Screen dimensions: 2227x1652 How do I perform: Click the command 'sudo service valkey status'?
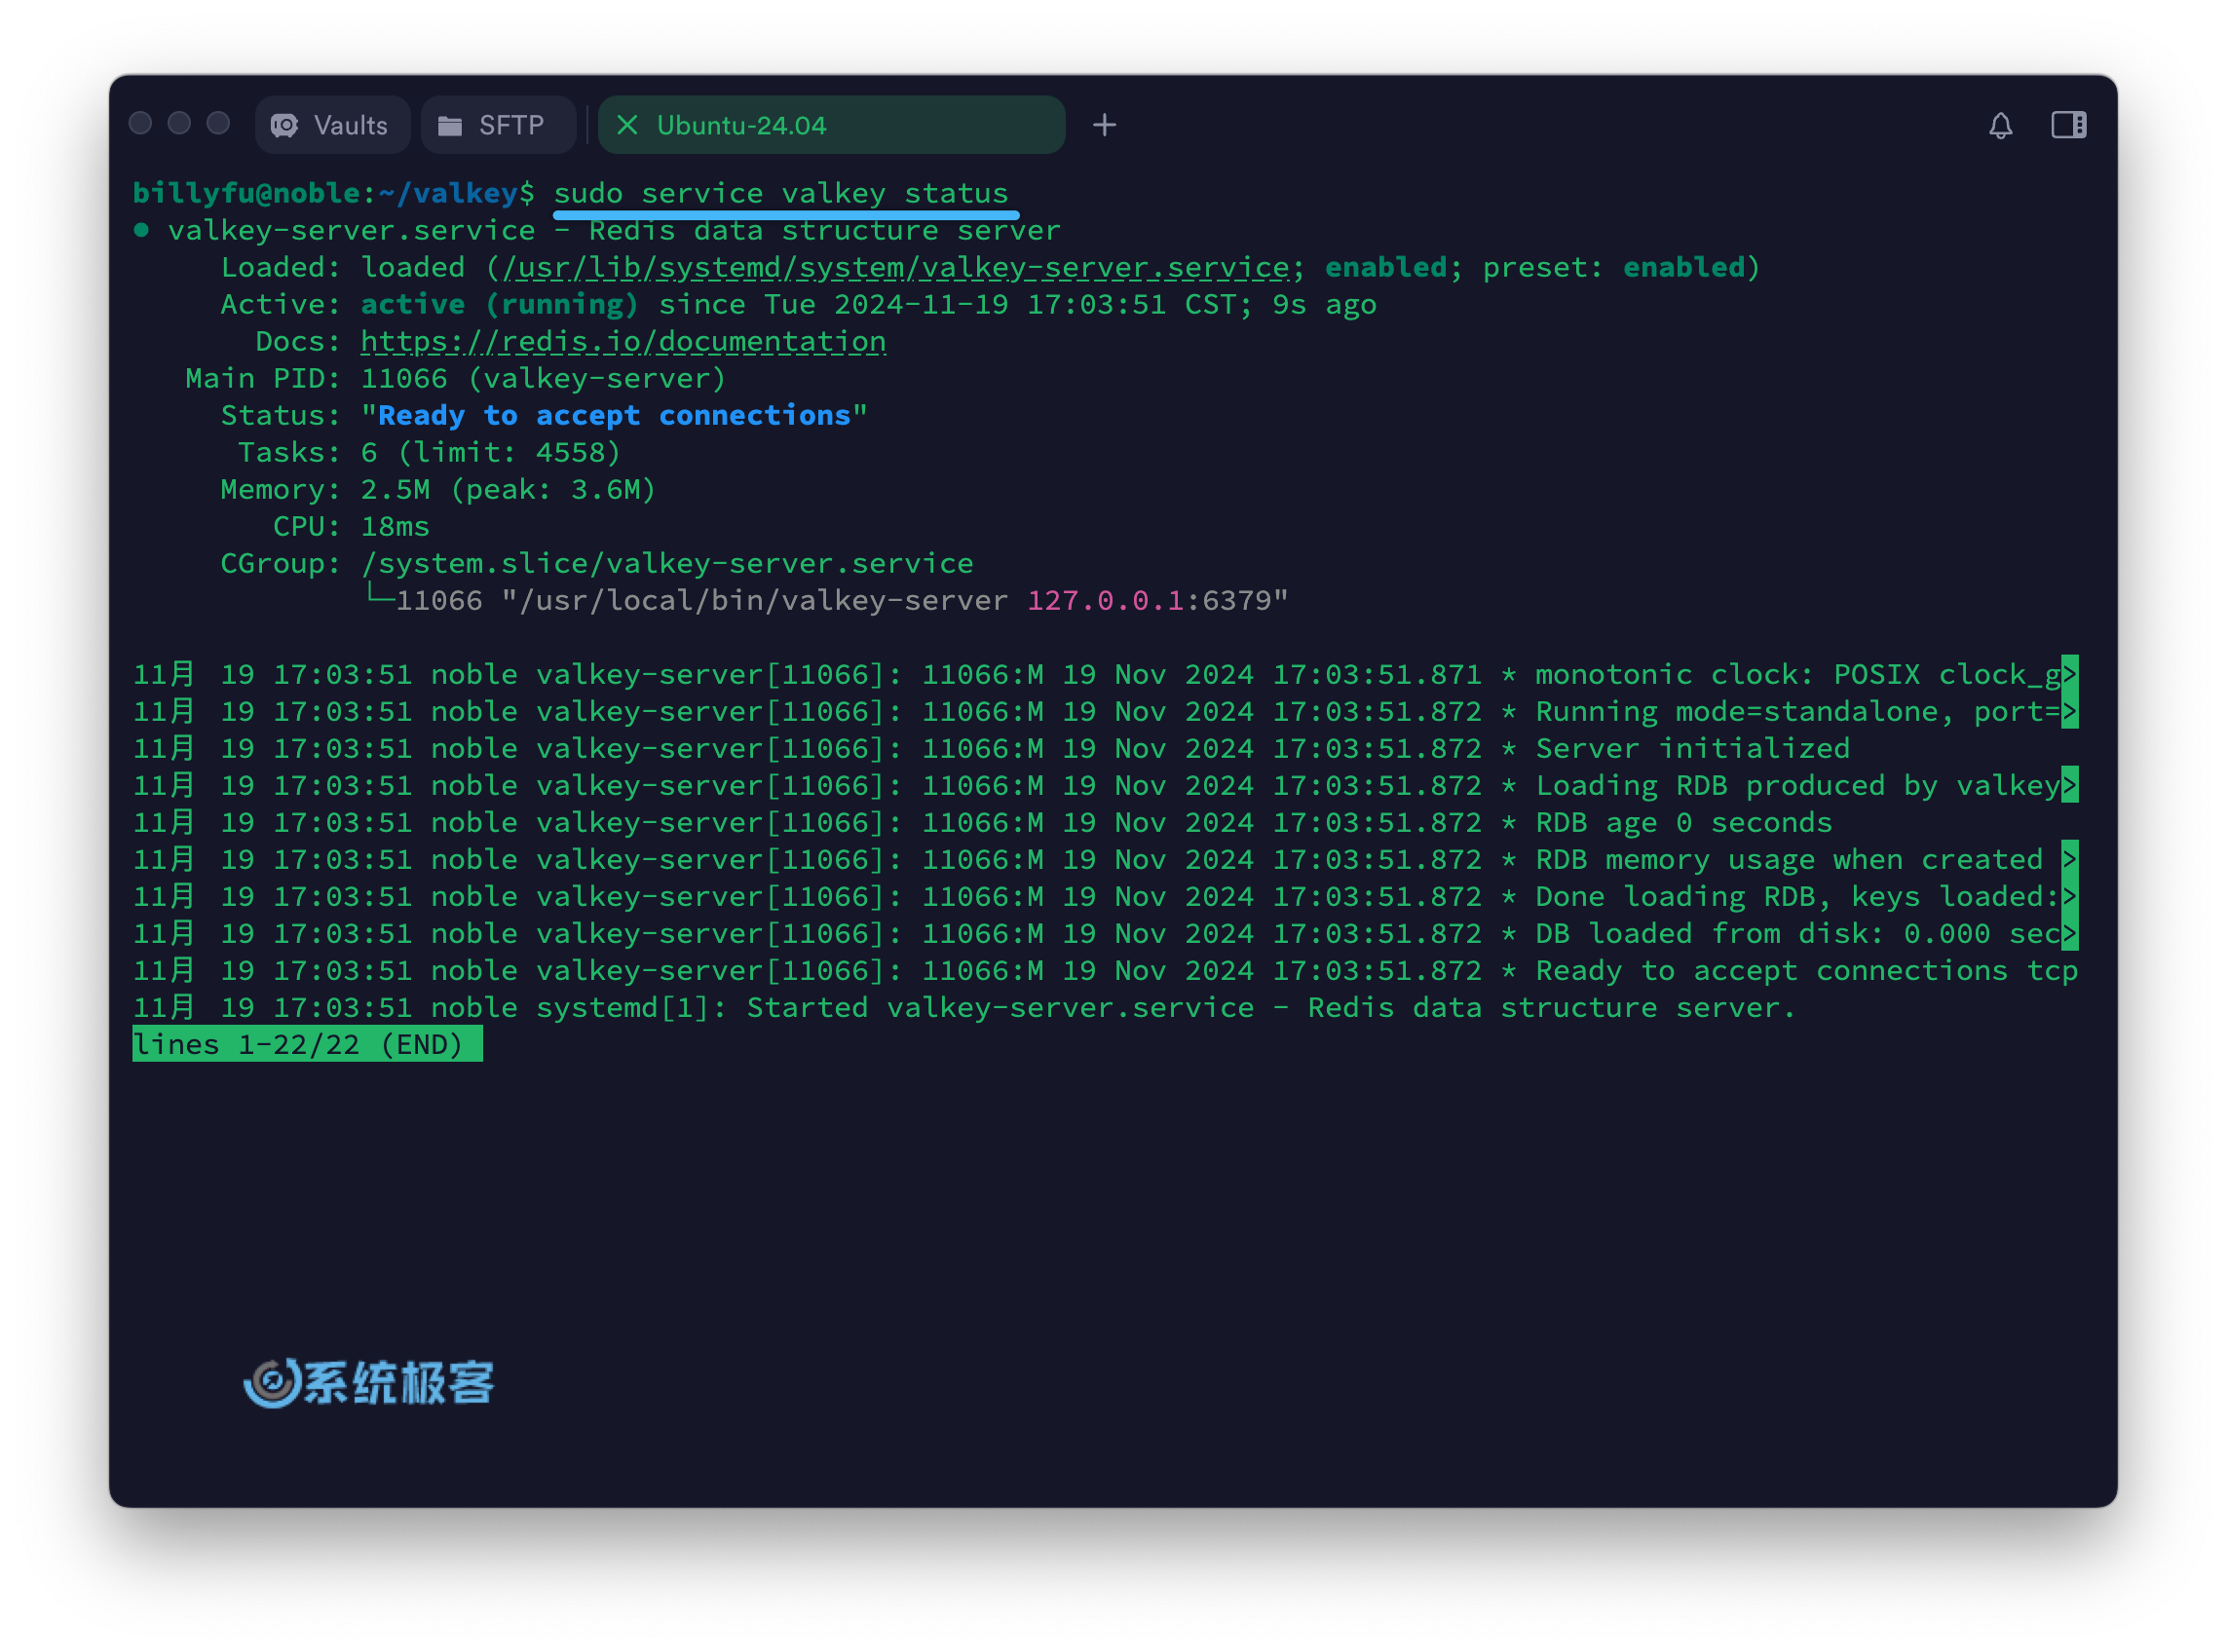pyautogui.click(x=781, y=193)
